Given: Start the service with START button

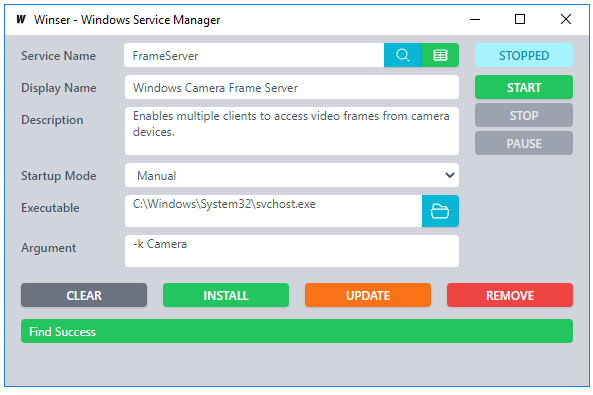Looking at the screenshot, I should (x=524, y=87).
